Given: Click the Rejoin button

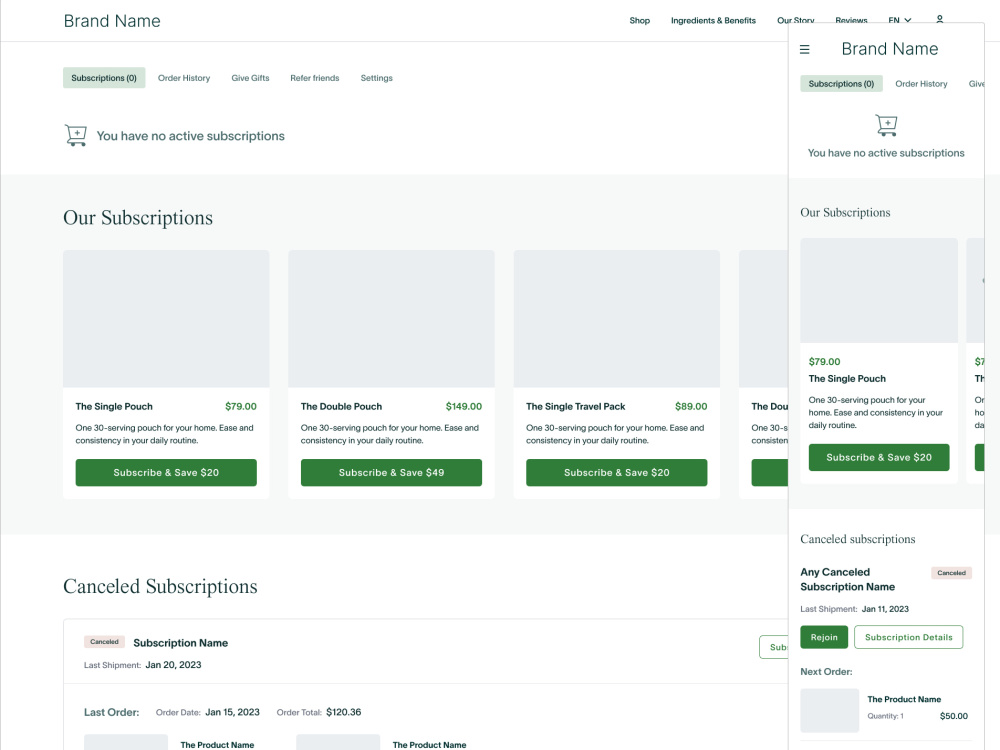Looking at the screenshot, I should click(x=824, y=637).
